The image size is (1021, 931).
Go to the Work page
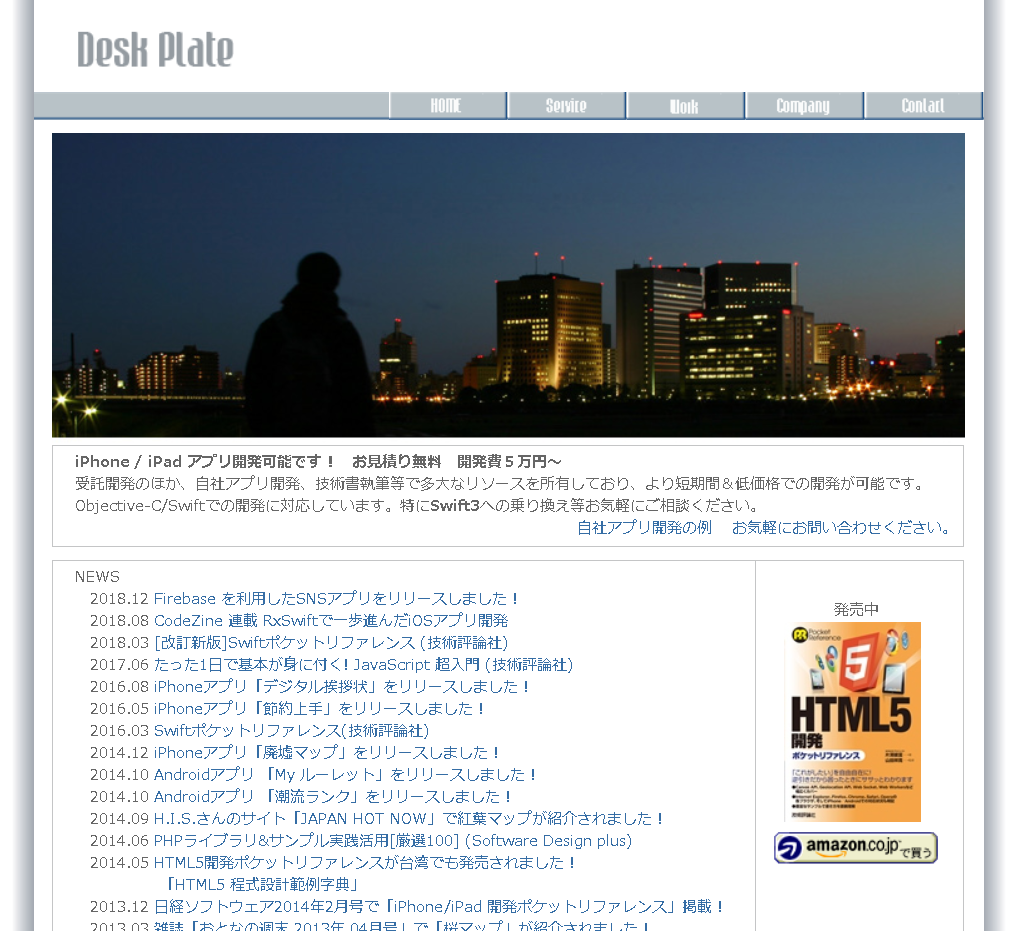pos(685,105)
